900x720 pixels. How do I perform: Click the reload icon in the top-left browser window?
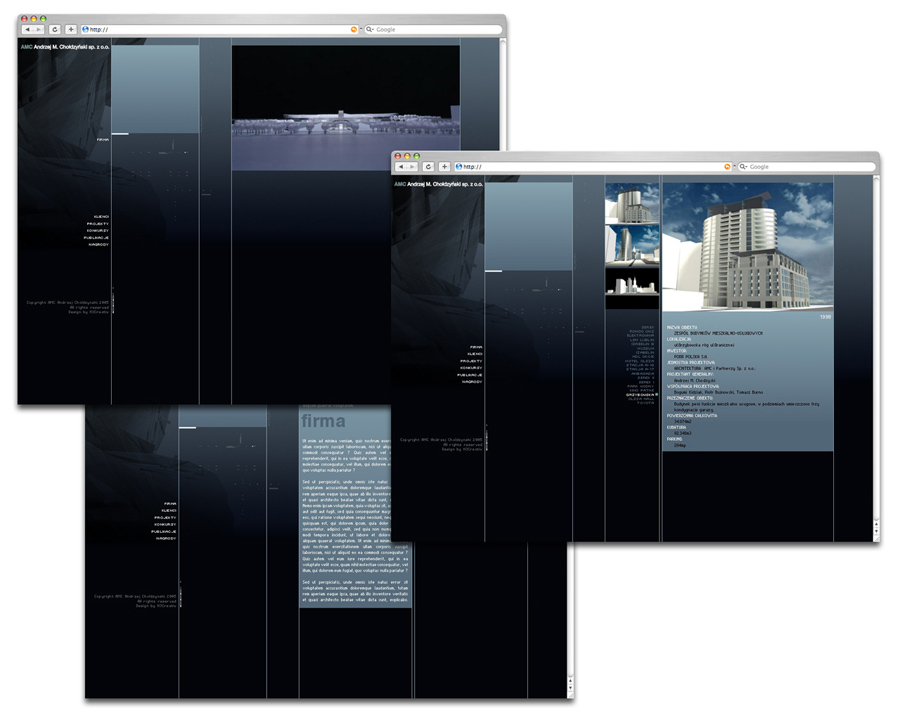pyautogui.click(x=55, y=29)
